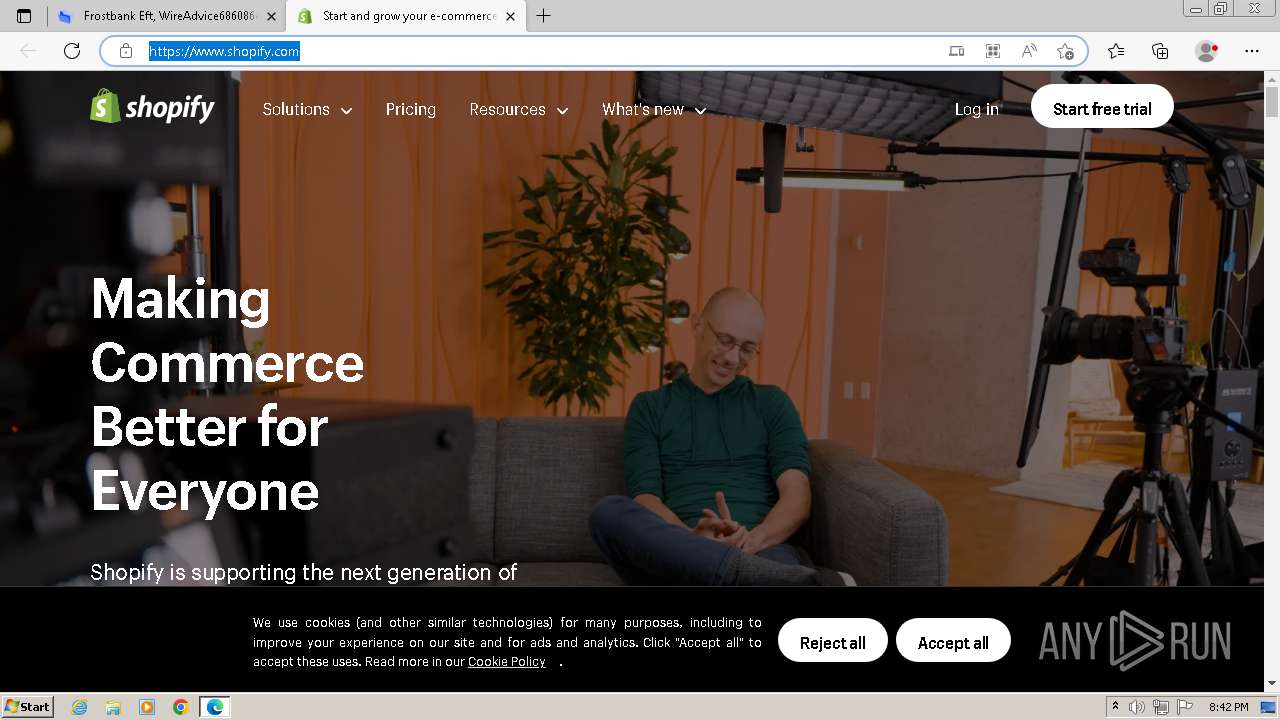This screenshot has width=1280, height=720.
Task: Click the QR/extensions grid icon in address bar
Action: (993, 51)
